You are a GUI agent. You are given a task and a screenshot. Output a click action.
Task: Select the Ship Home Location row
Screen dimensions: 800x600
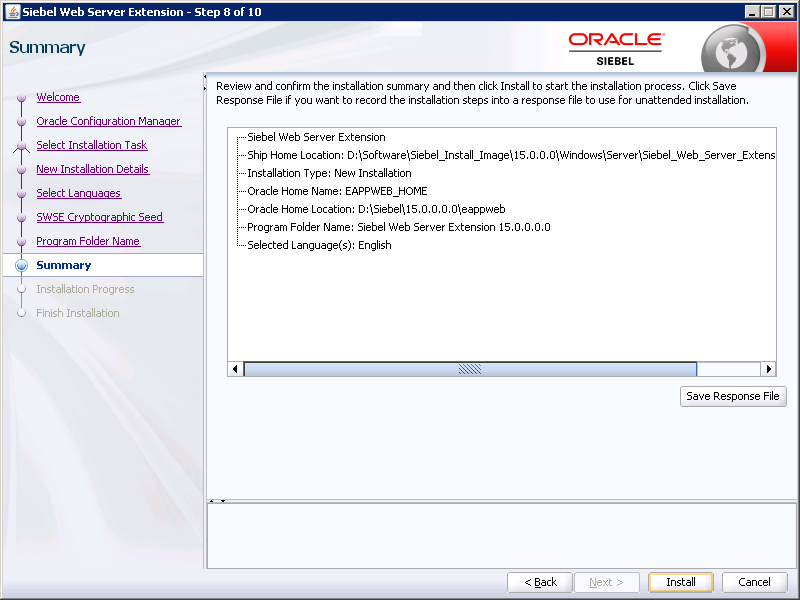(x=511, y=155)
